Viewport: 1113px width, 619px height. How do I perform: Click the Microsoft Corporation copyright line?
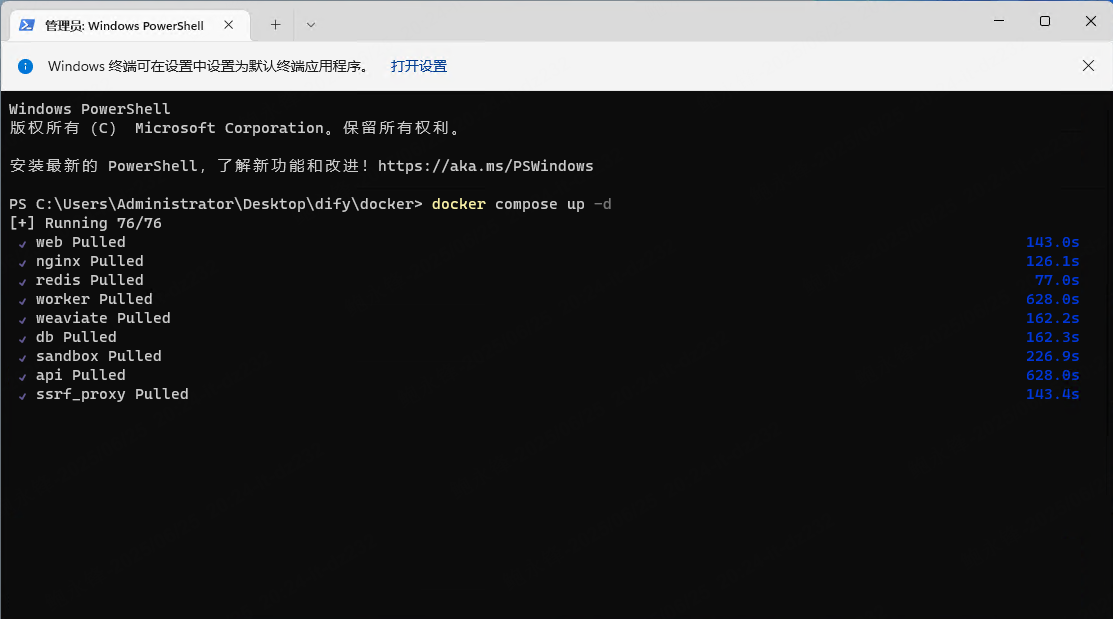(235, 128)
